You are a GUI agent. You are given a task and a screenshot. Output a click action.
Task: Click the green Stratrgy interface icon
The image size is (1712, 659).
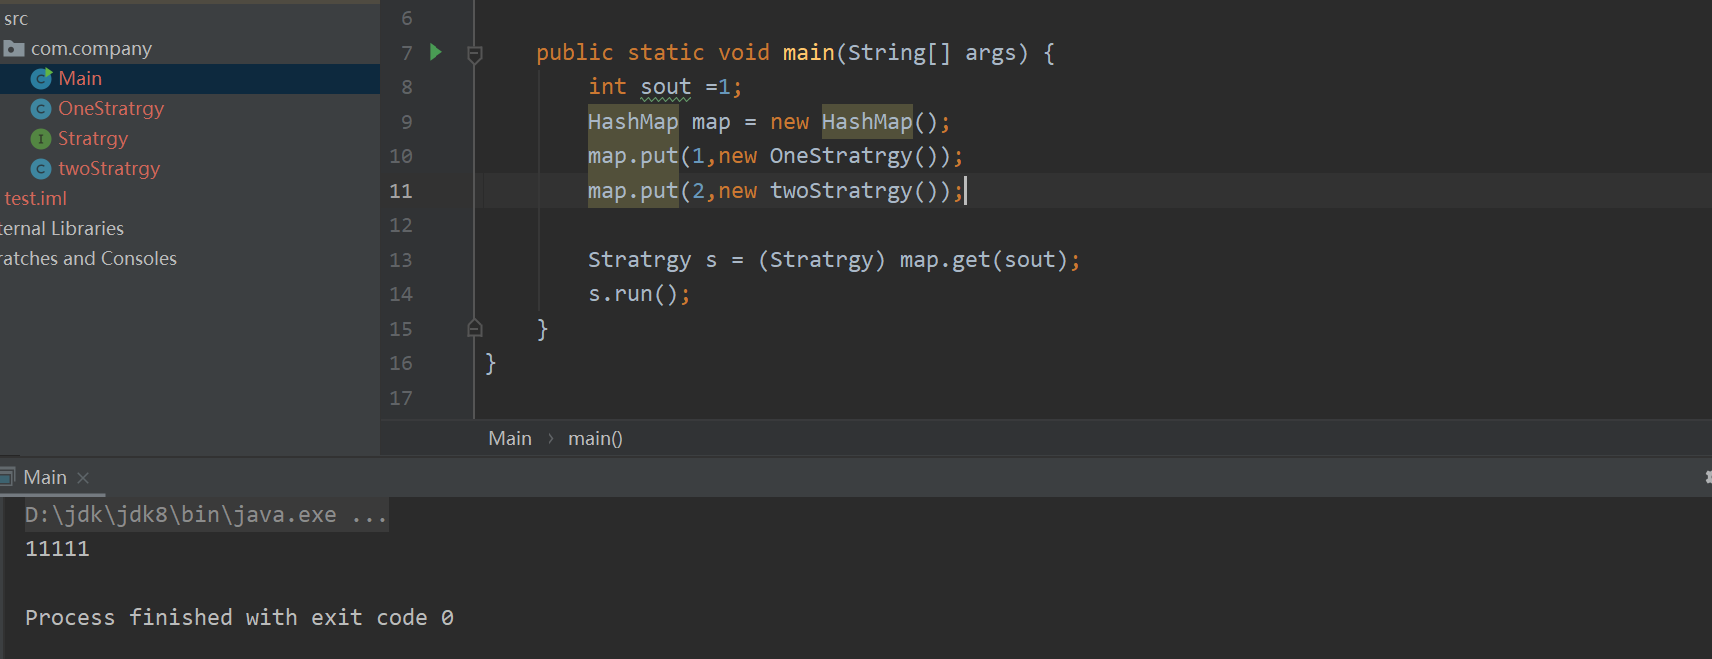[x=41, y=138]
